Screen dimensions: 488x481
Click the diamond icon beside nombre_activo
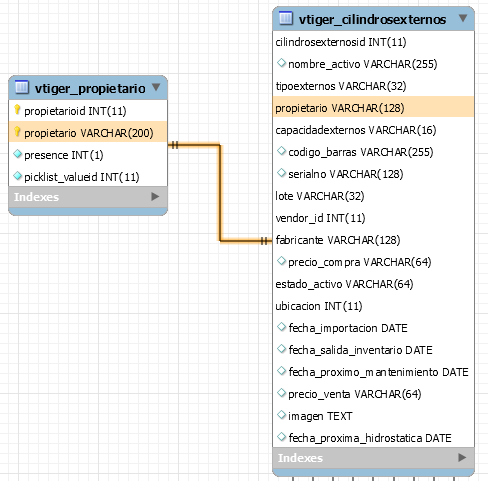[281, 63]
